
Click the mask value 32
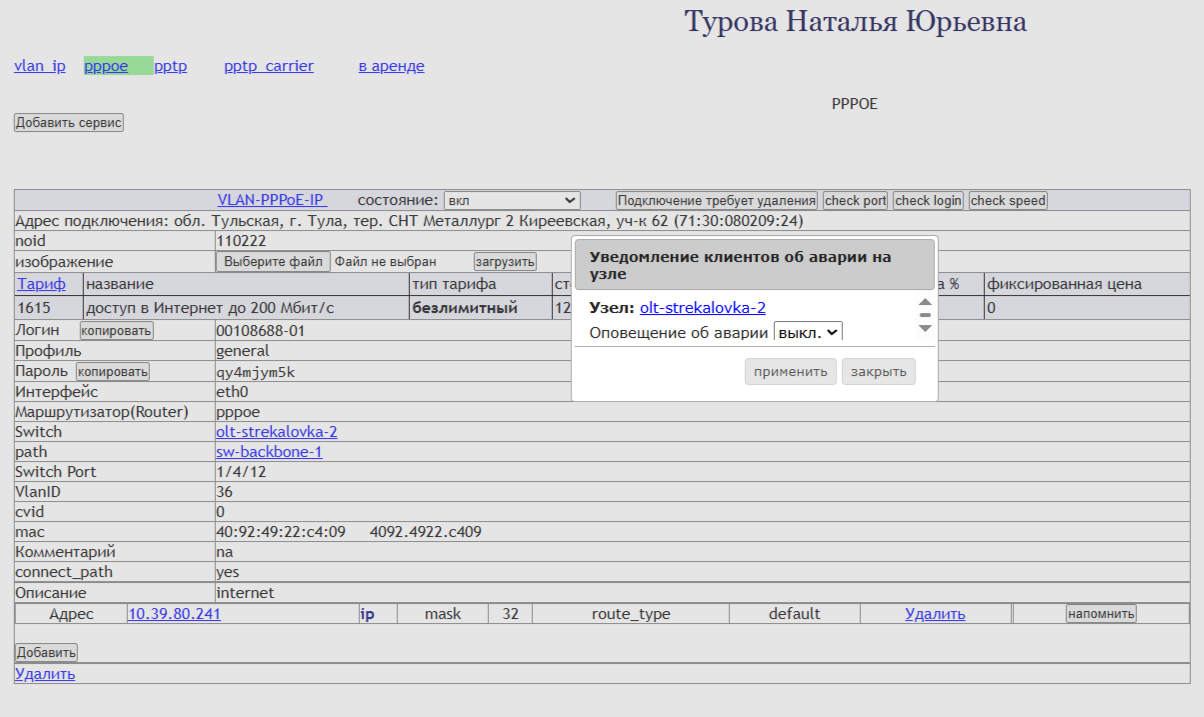[511, 614]
